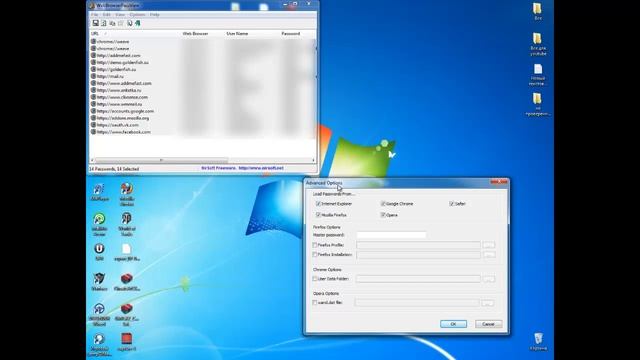Toggle the Safari checkbox
The height and width of the screenshot is (360, 640).
(x=451, y=203)
